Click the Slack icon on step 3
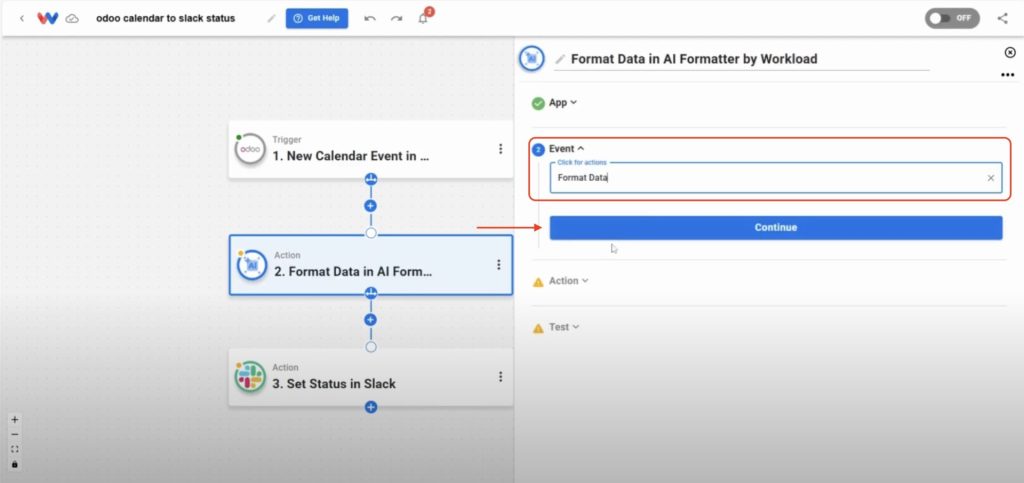This screenshot has width=1024, height=483. (x=250, y=377)
